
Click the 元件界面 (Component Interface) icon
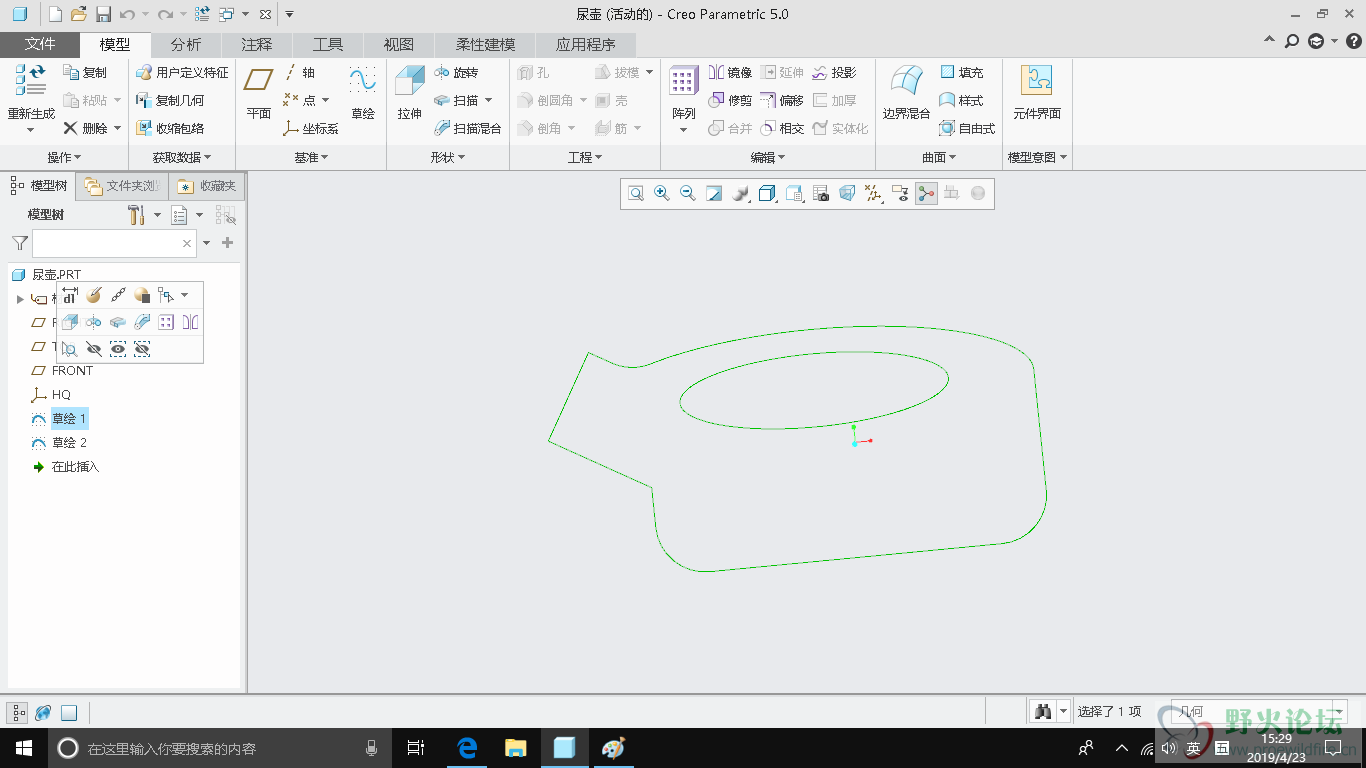[x=1036, y=81]
